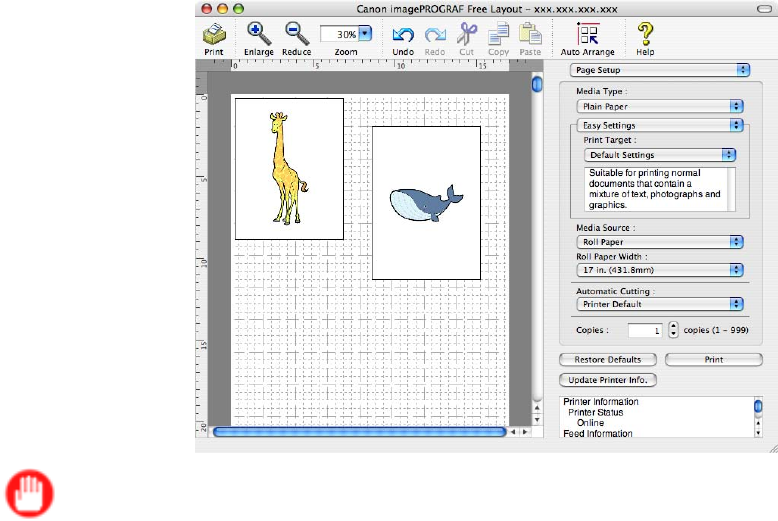Click the 'Printer Status' text line

[595, 412]
